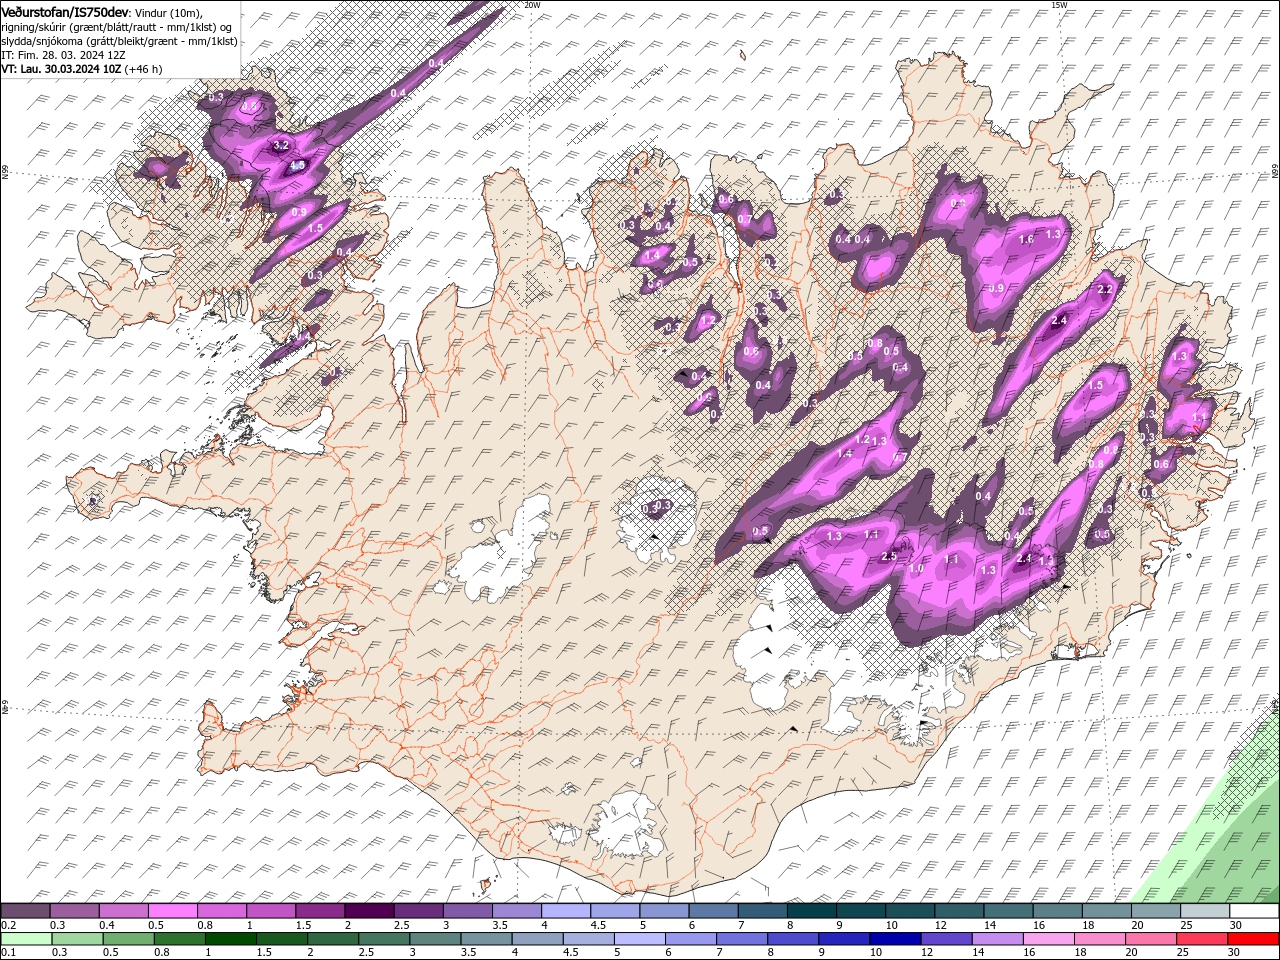Click the 20W longitude label

(533, 5)
